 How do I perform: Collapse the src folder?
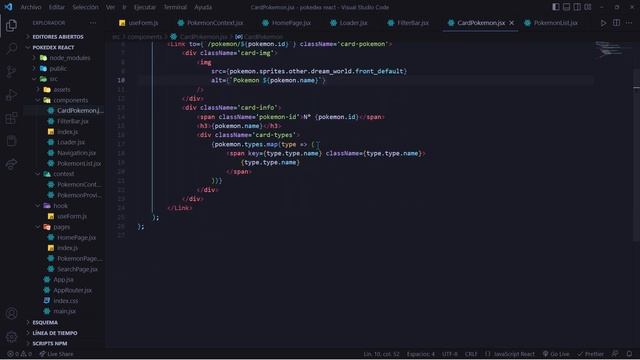[x=53, y=79]
